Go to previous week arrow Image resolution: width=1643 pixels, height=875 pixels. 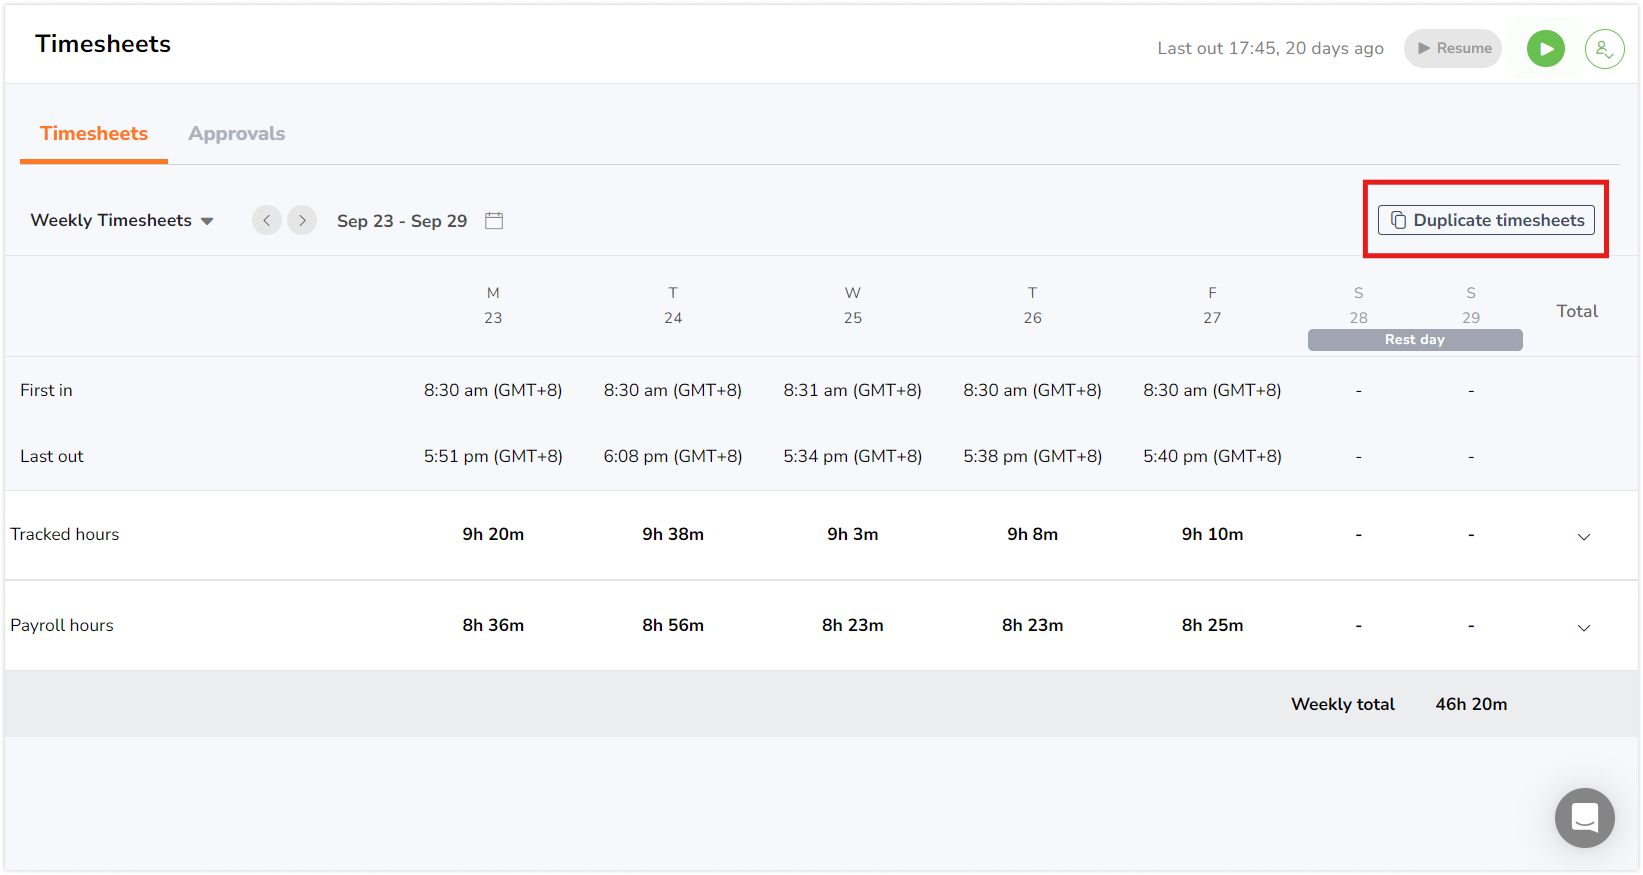click(x=266, y=220)
